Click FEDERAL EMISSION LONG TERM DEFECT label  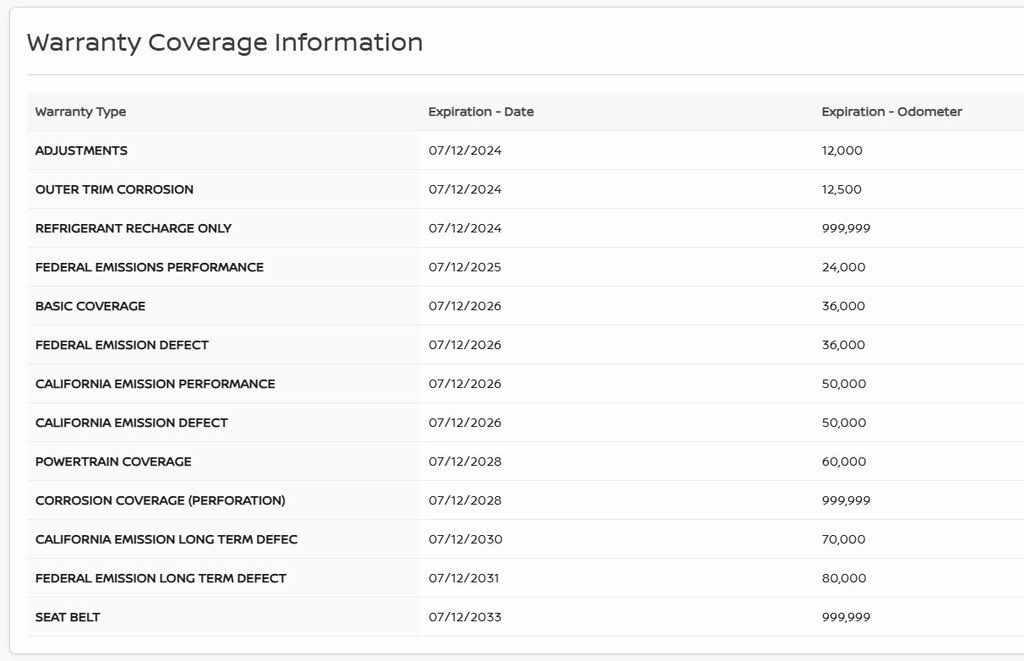(x=160, y=579)
